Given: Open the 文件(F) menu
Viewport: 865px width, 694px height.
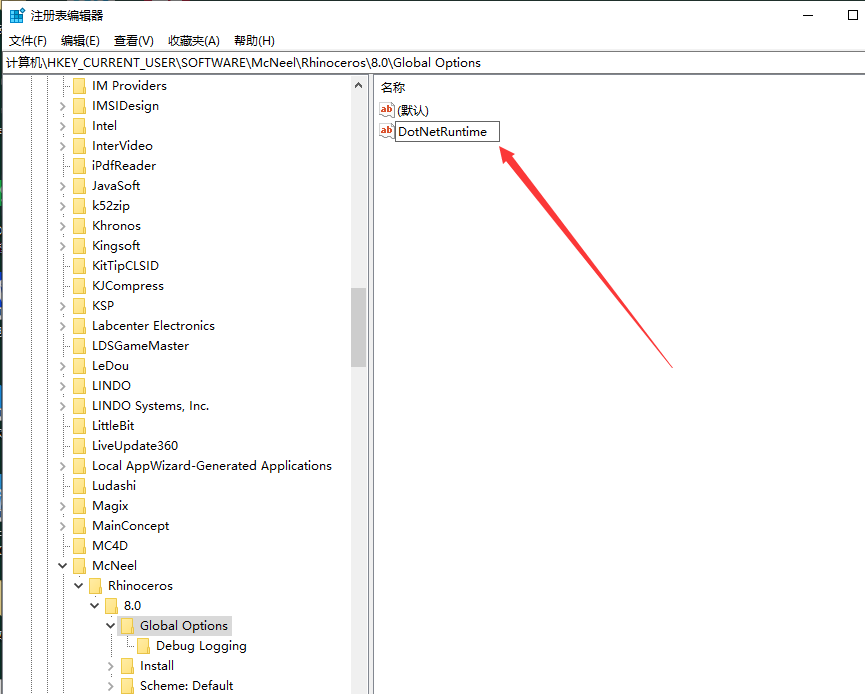Looking at the screenshot, I should point(28,41).
